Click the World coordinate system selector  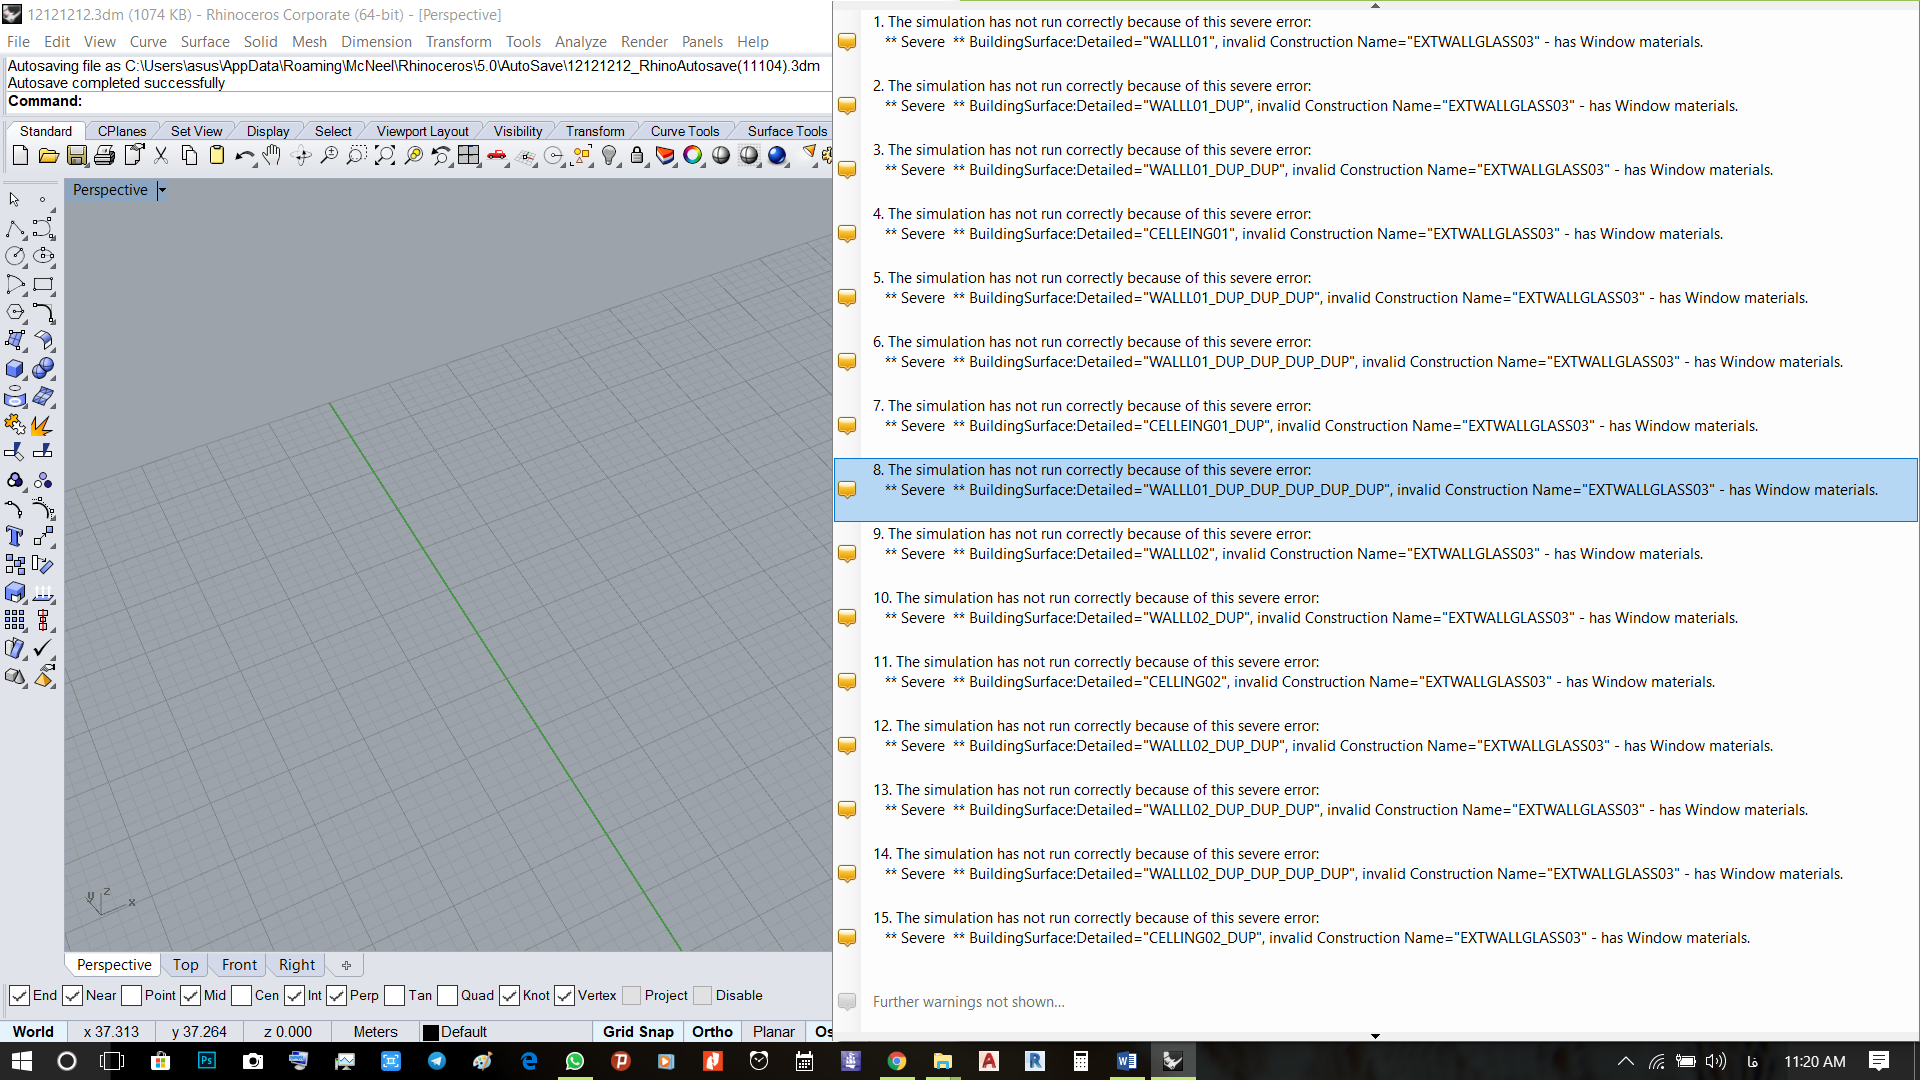(x=33, y=1032)
